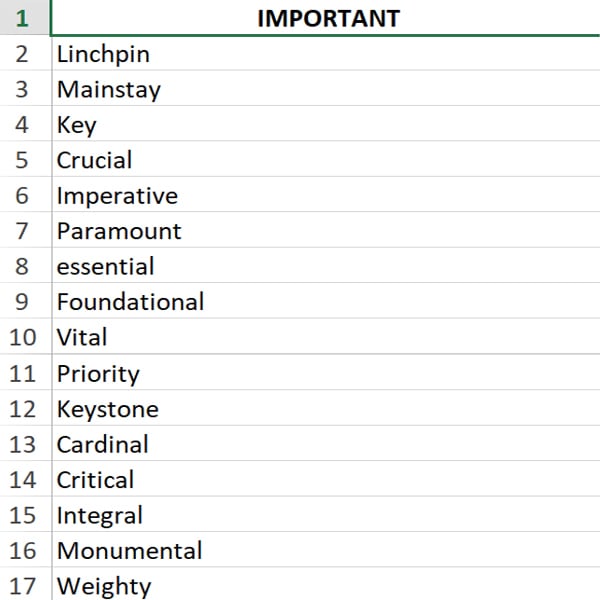This screenshot has height=600, width=600.
Task: Select the IMPORTANT header cell
Action: [325, 18]
